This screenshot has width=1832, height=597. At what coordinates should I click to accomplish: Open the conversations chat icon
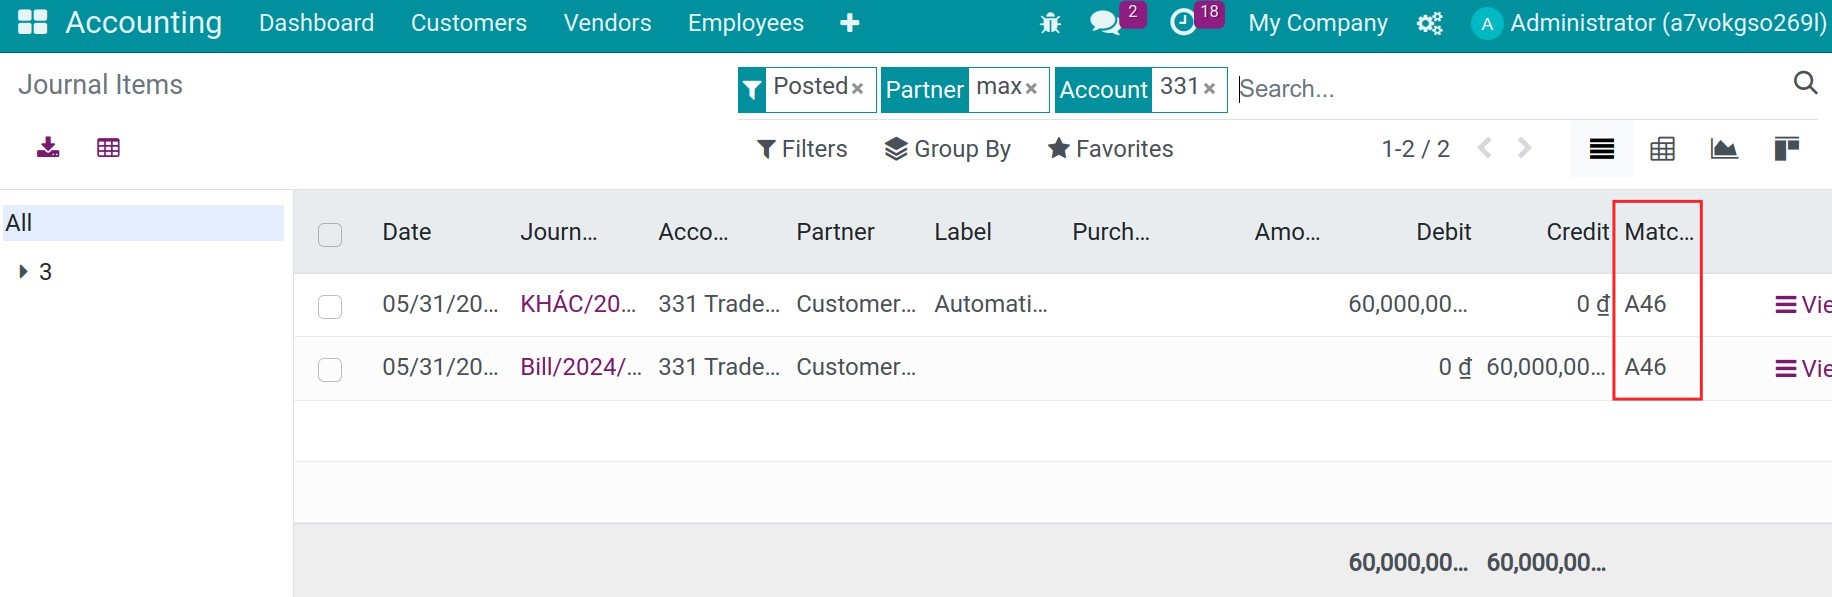pos(1105,23)
